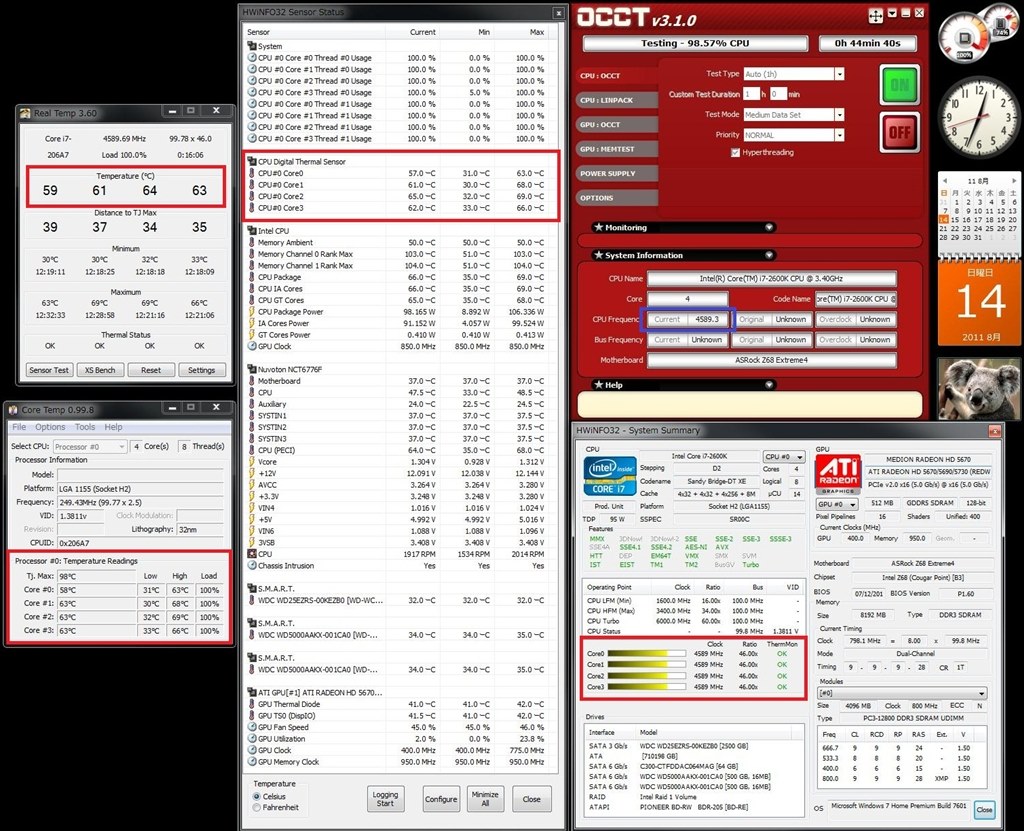The image size is (1024, 831).
Task: Switch to the GPU : OCCT tab
Action: pyautogui.click(x=616, y=125)
